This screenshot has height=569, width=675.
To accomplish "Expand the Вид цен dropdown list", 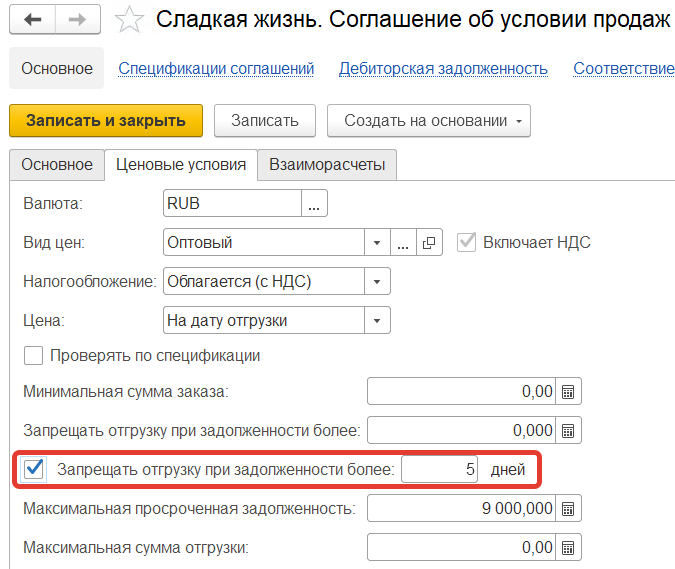I will pyautogui.click(x=377, y=243).
